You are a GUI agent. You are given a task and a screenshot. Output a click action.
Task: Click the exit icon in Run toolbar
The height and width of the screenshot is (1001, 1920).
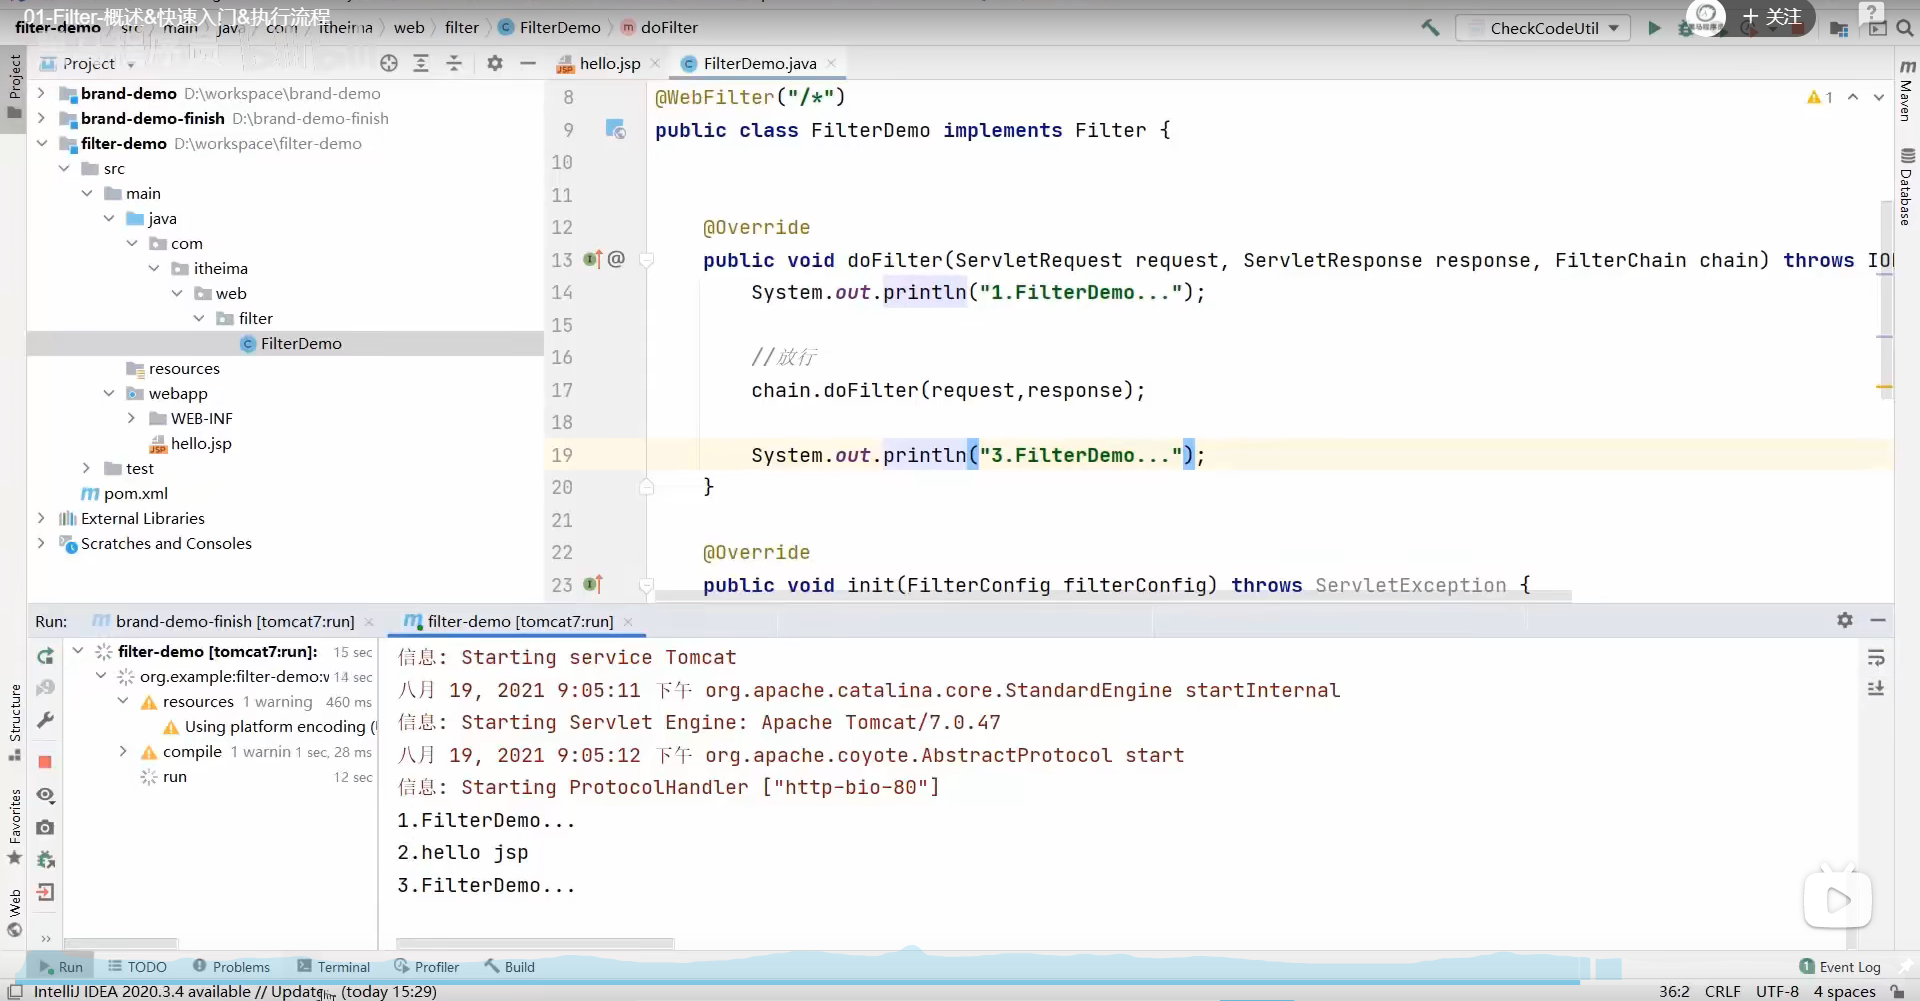(x=45, y=892)
